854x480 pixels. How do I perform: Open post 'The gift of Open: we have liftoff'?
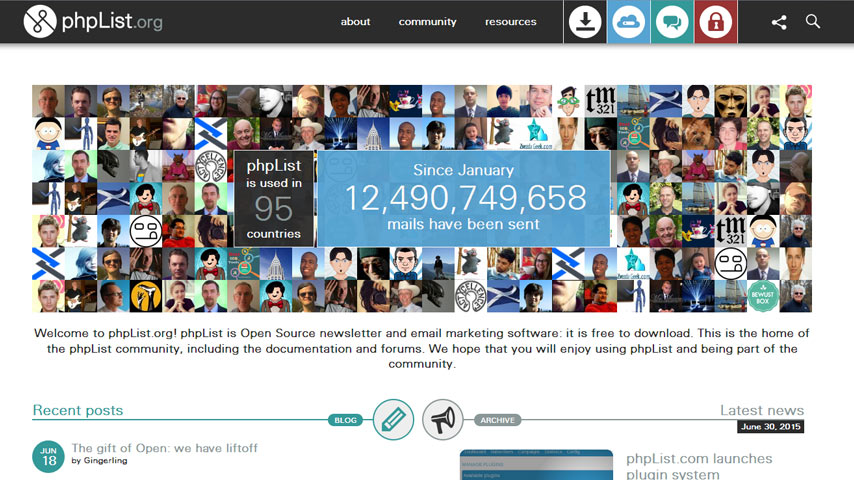[x=164, y=448]
